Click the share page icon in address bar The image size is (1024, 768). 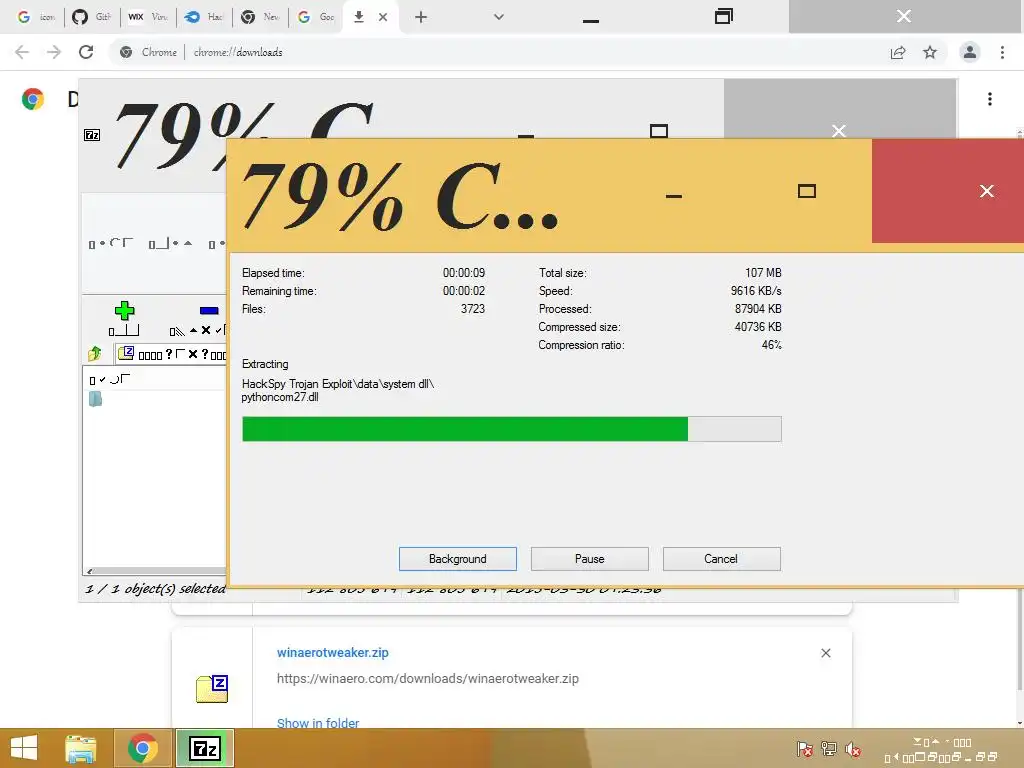coord(898,52)
